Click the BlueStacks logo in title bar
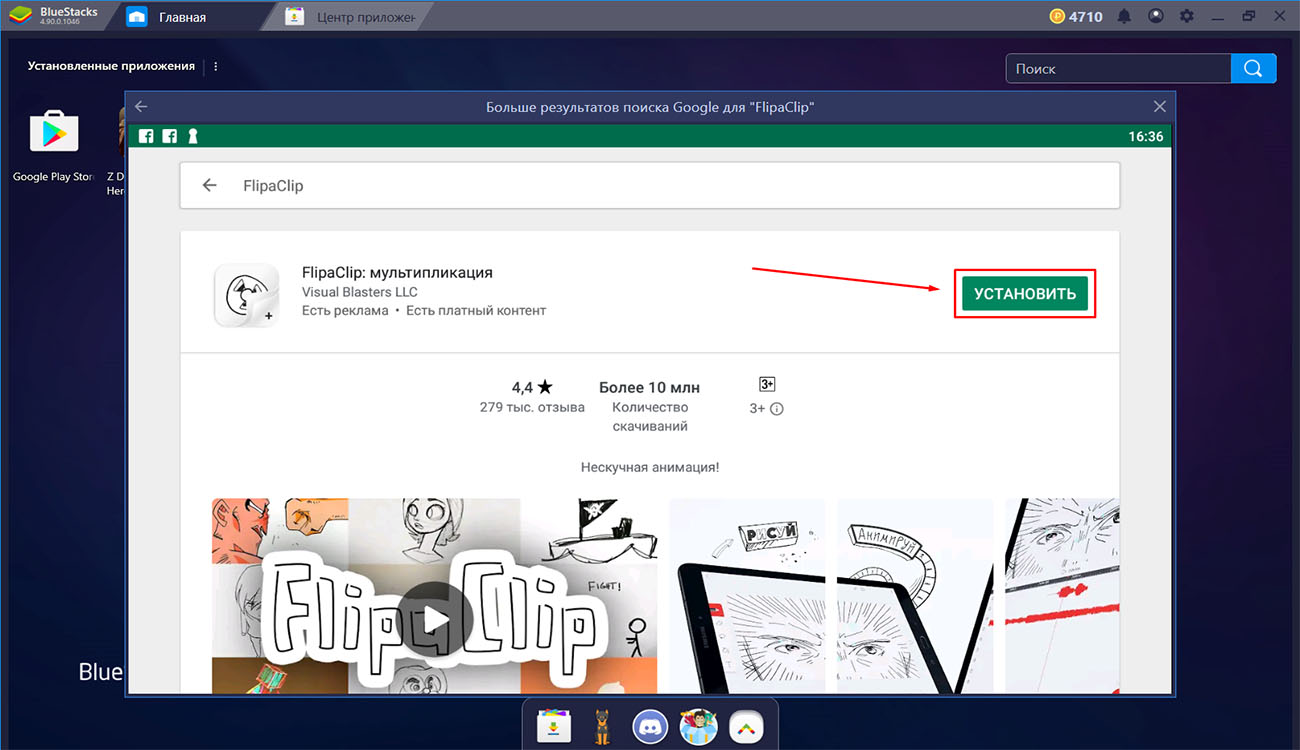Image resolution: width=1300 pixels, height=750 pixels. point(21,16)
